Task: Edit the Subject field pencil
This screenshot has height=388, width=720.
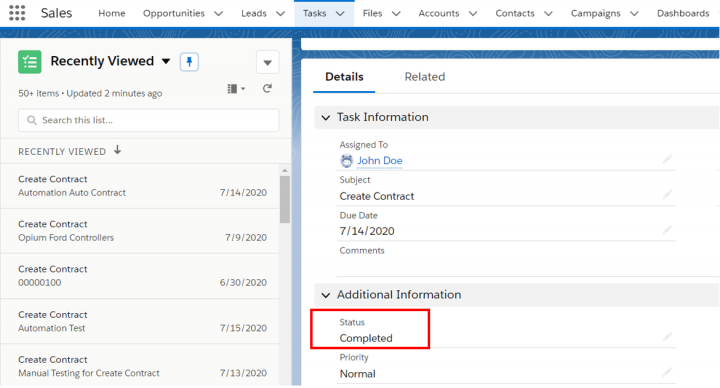Action: (667, 195)
